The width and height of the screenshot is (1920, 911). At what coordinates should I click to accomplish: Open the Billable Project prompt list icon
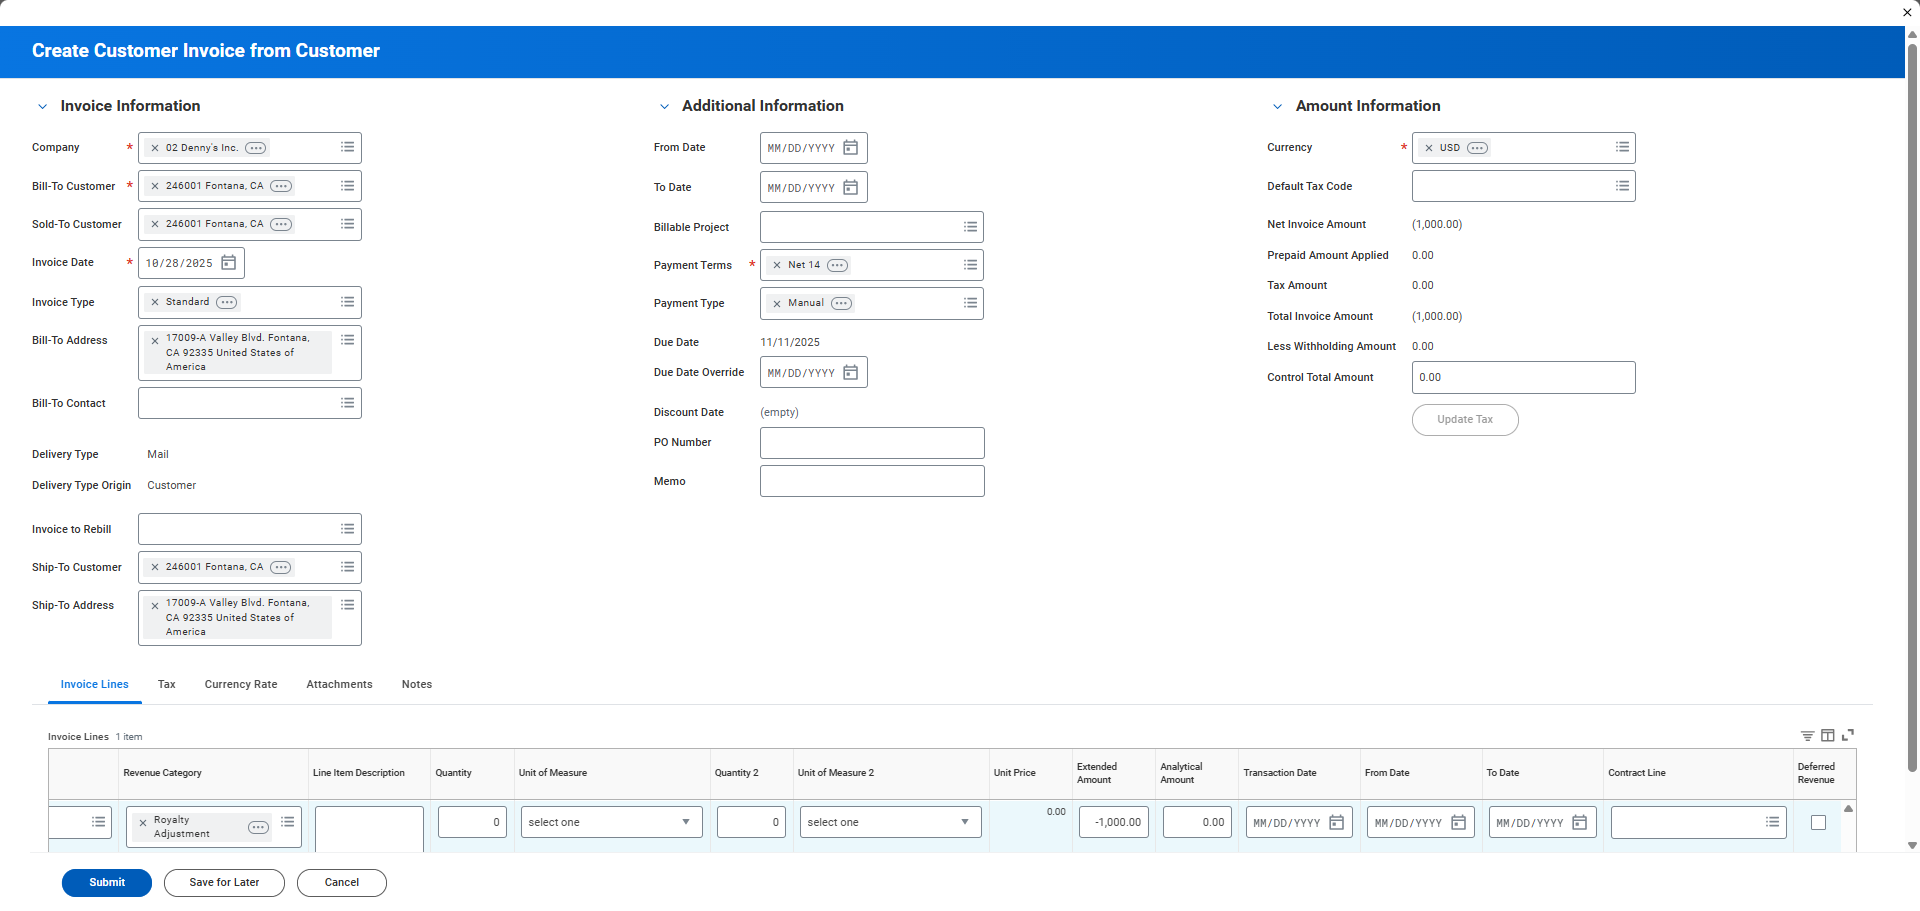[x=970, y=227]
